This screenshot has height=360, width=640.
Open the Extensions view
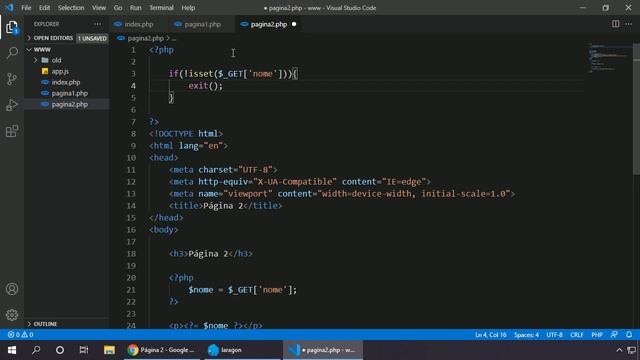click(x=12, y=131)
